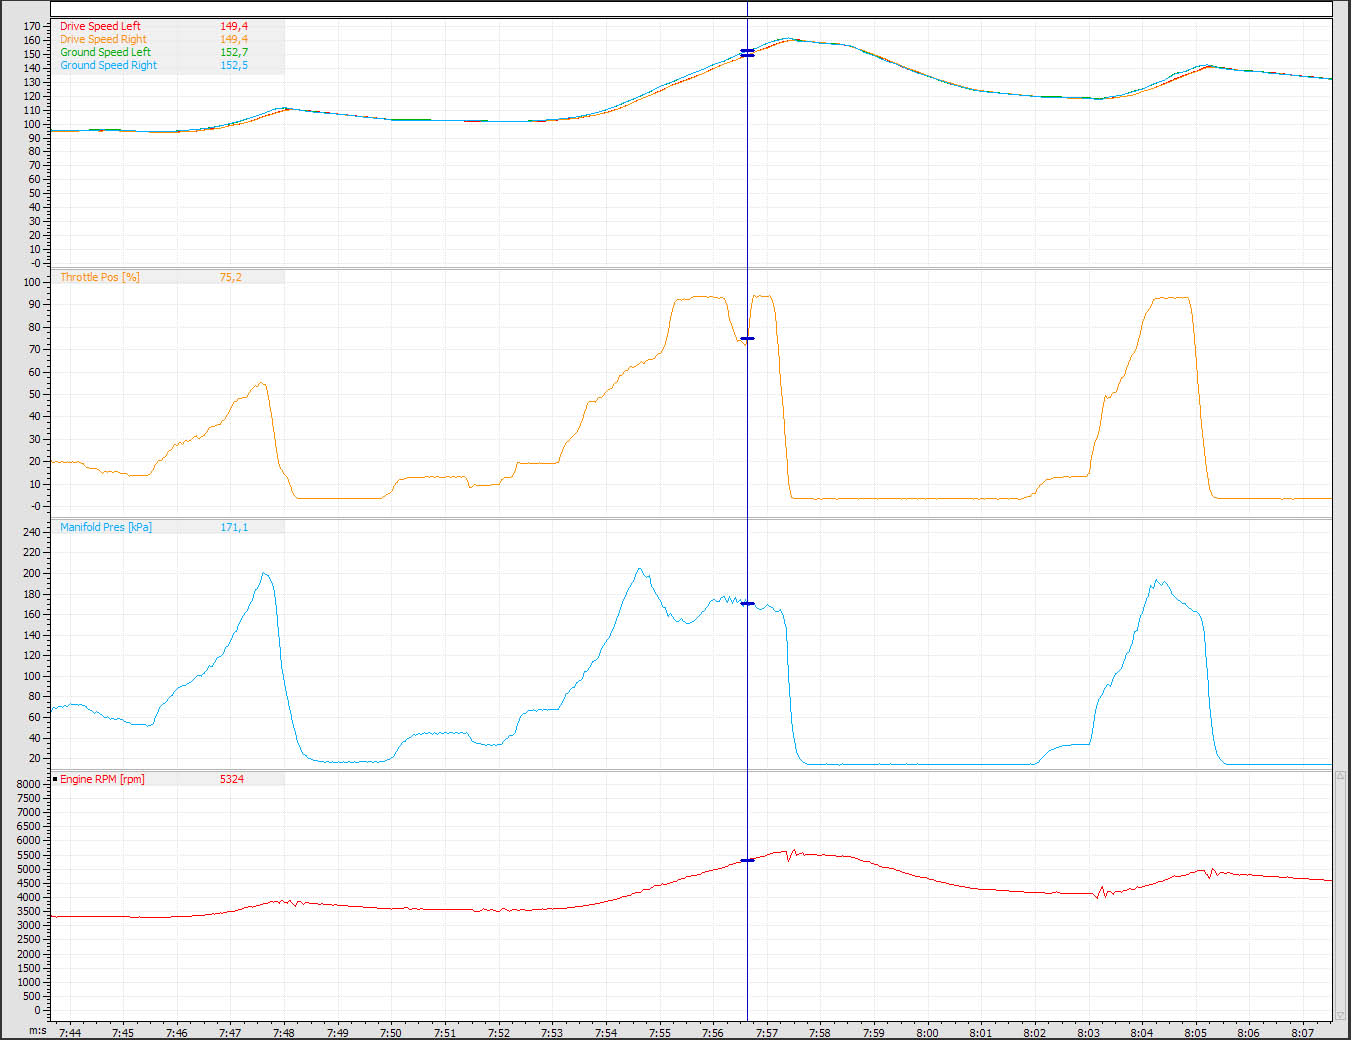Viewport: 1352px width, 1040px height.
Task: Click the 100 tick on the throttle axis
Action: pyautogui.click(x=31, y=283)
